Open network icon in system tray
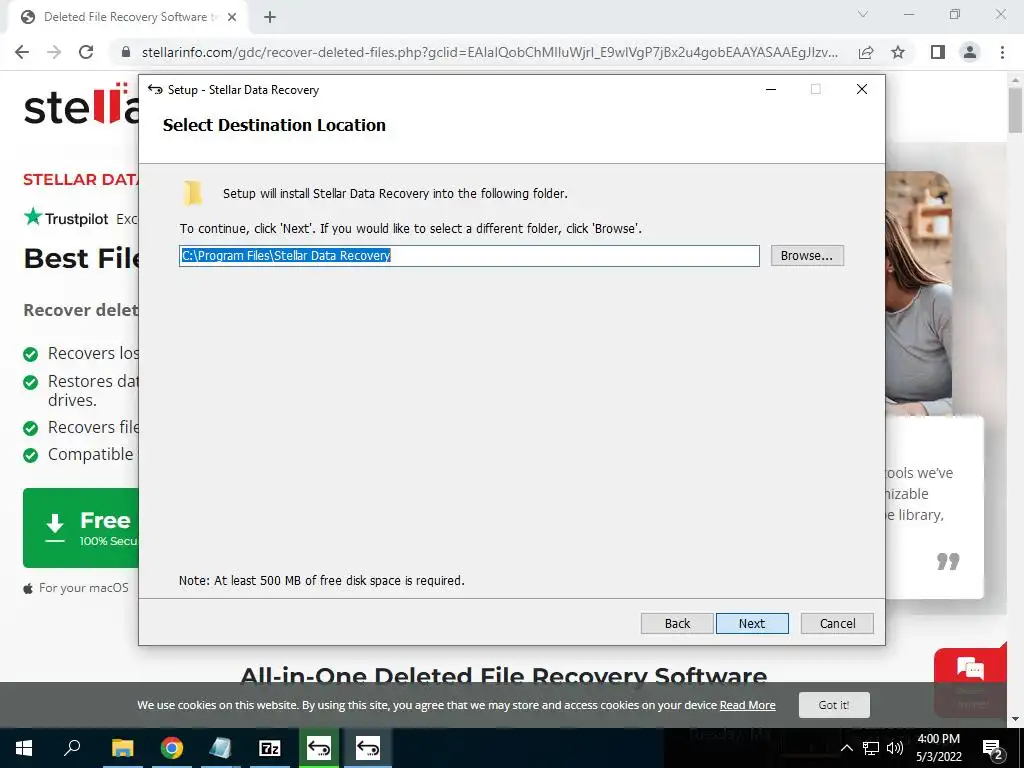This screenshot has height=768, width=1024. pos(871,748)
